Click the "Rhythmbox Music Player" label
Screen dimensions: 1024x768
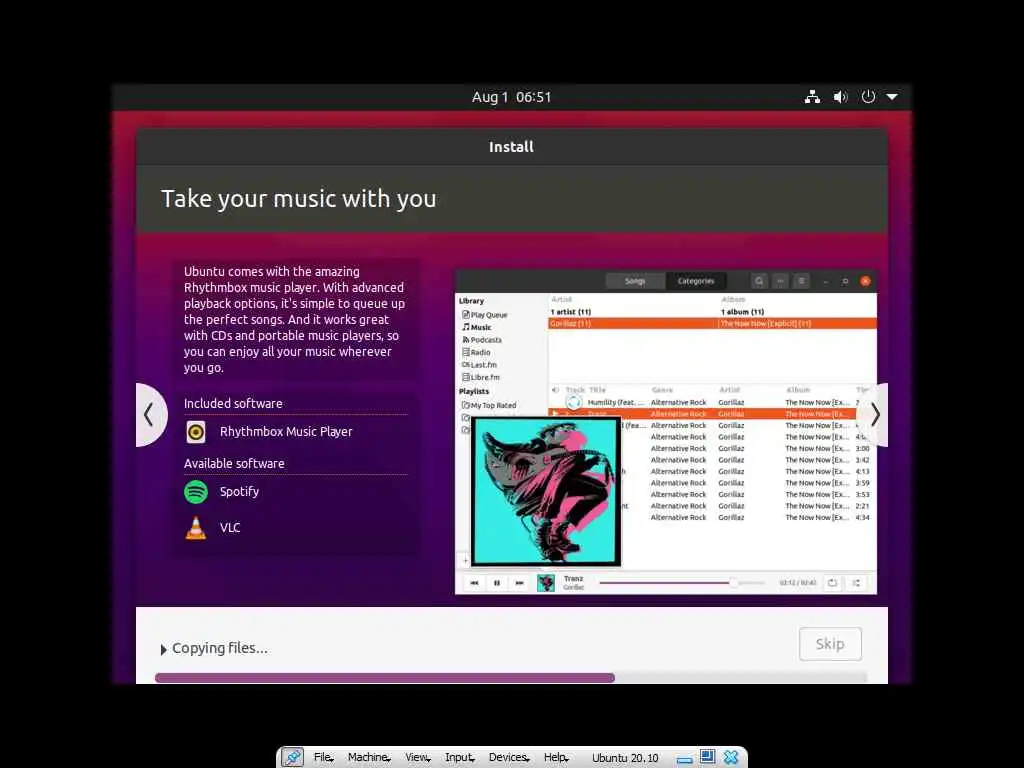pos(286,432)
